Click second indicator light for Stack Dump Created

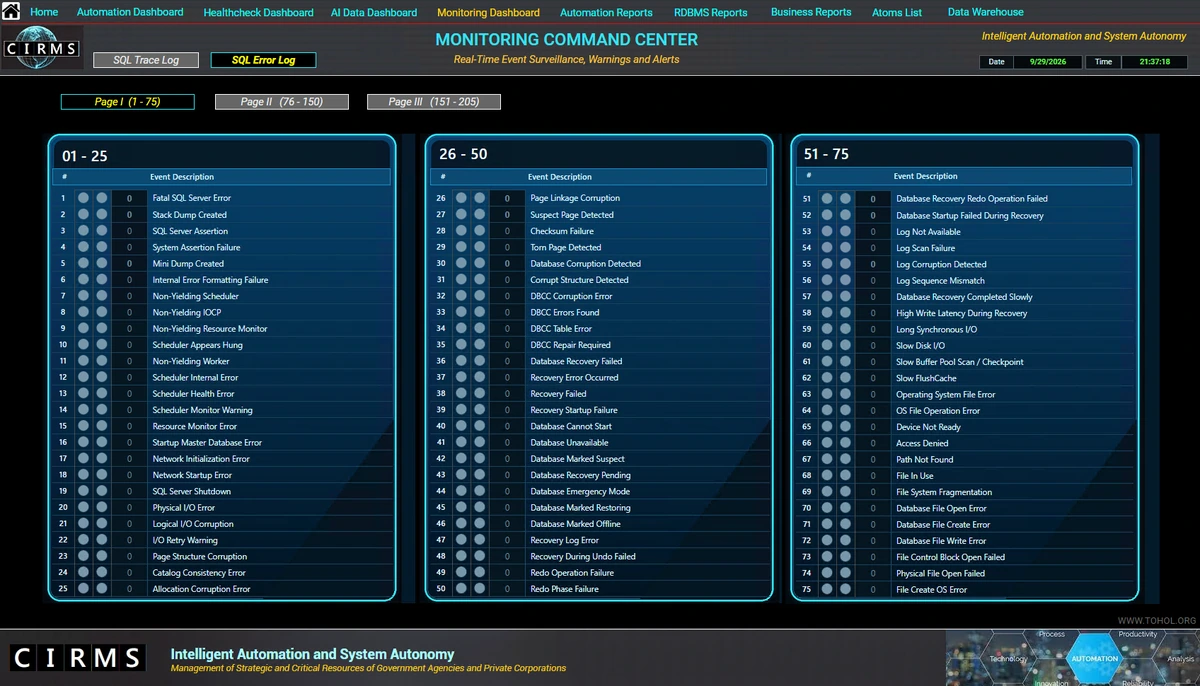[101, 214]
